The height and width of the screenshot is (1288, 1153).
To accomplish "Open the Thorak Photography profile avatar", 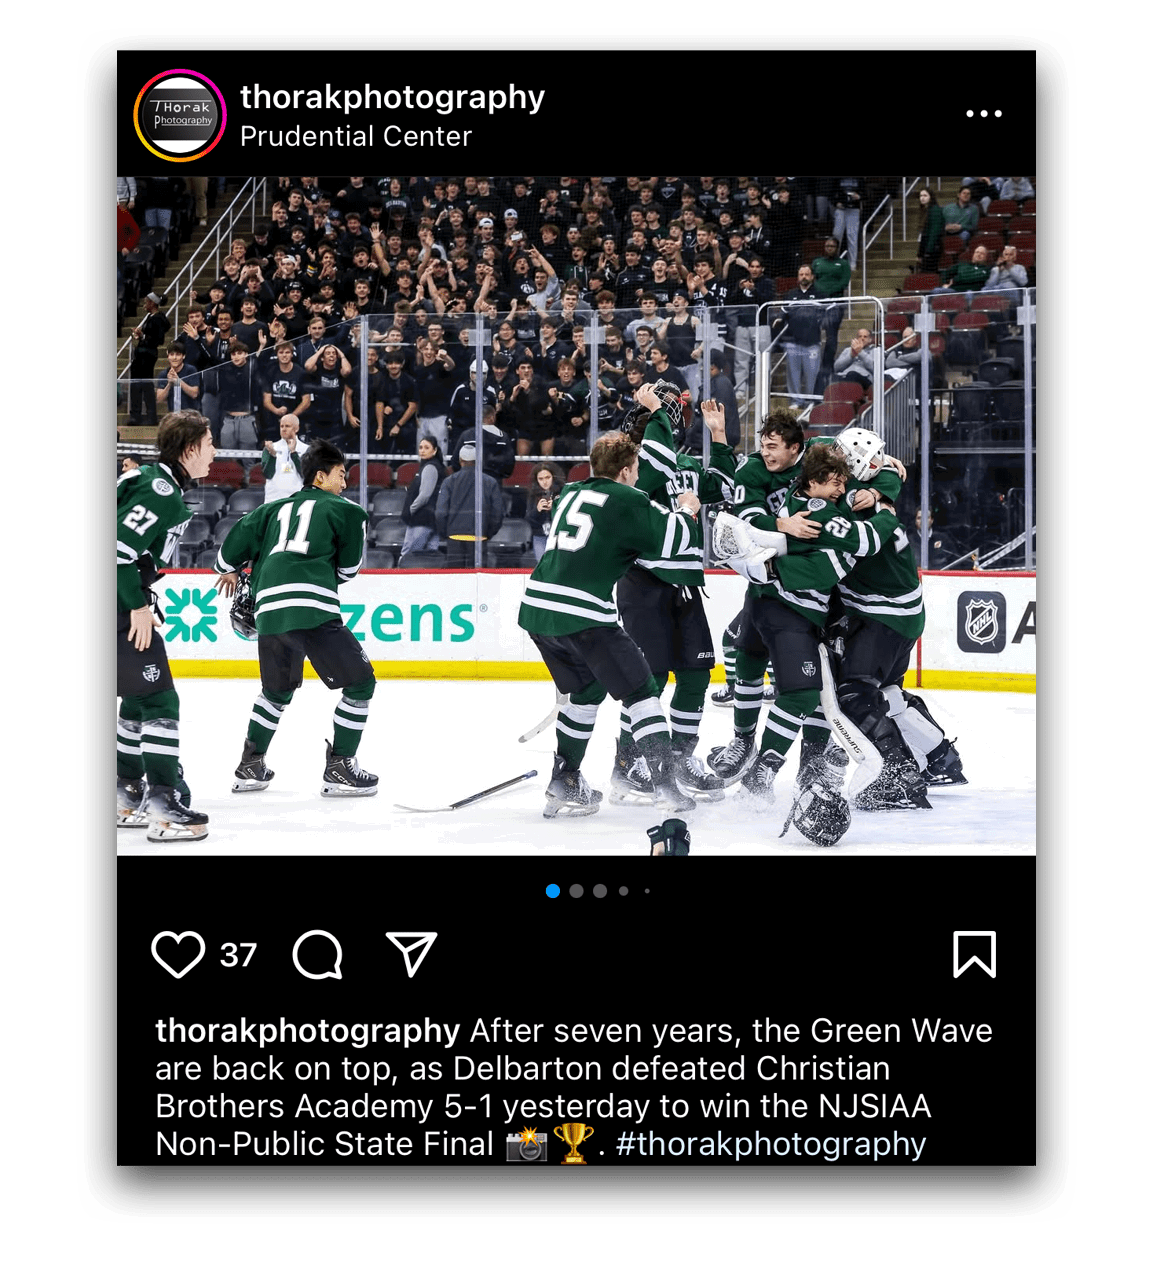I will click(180, 115).
